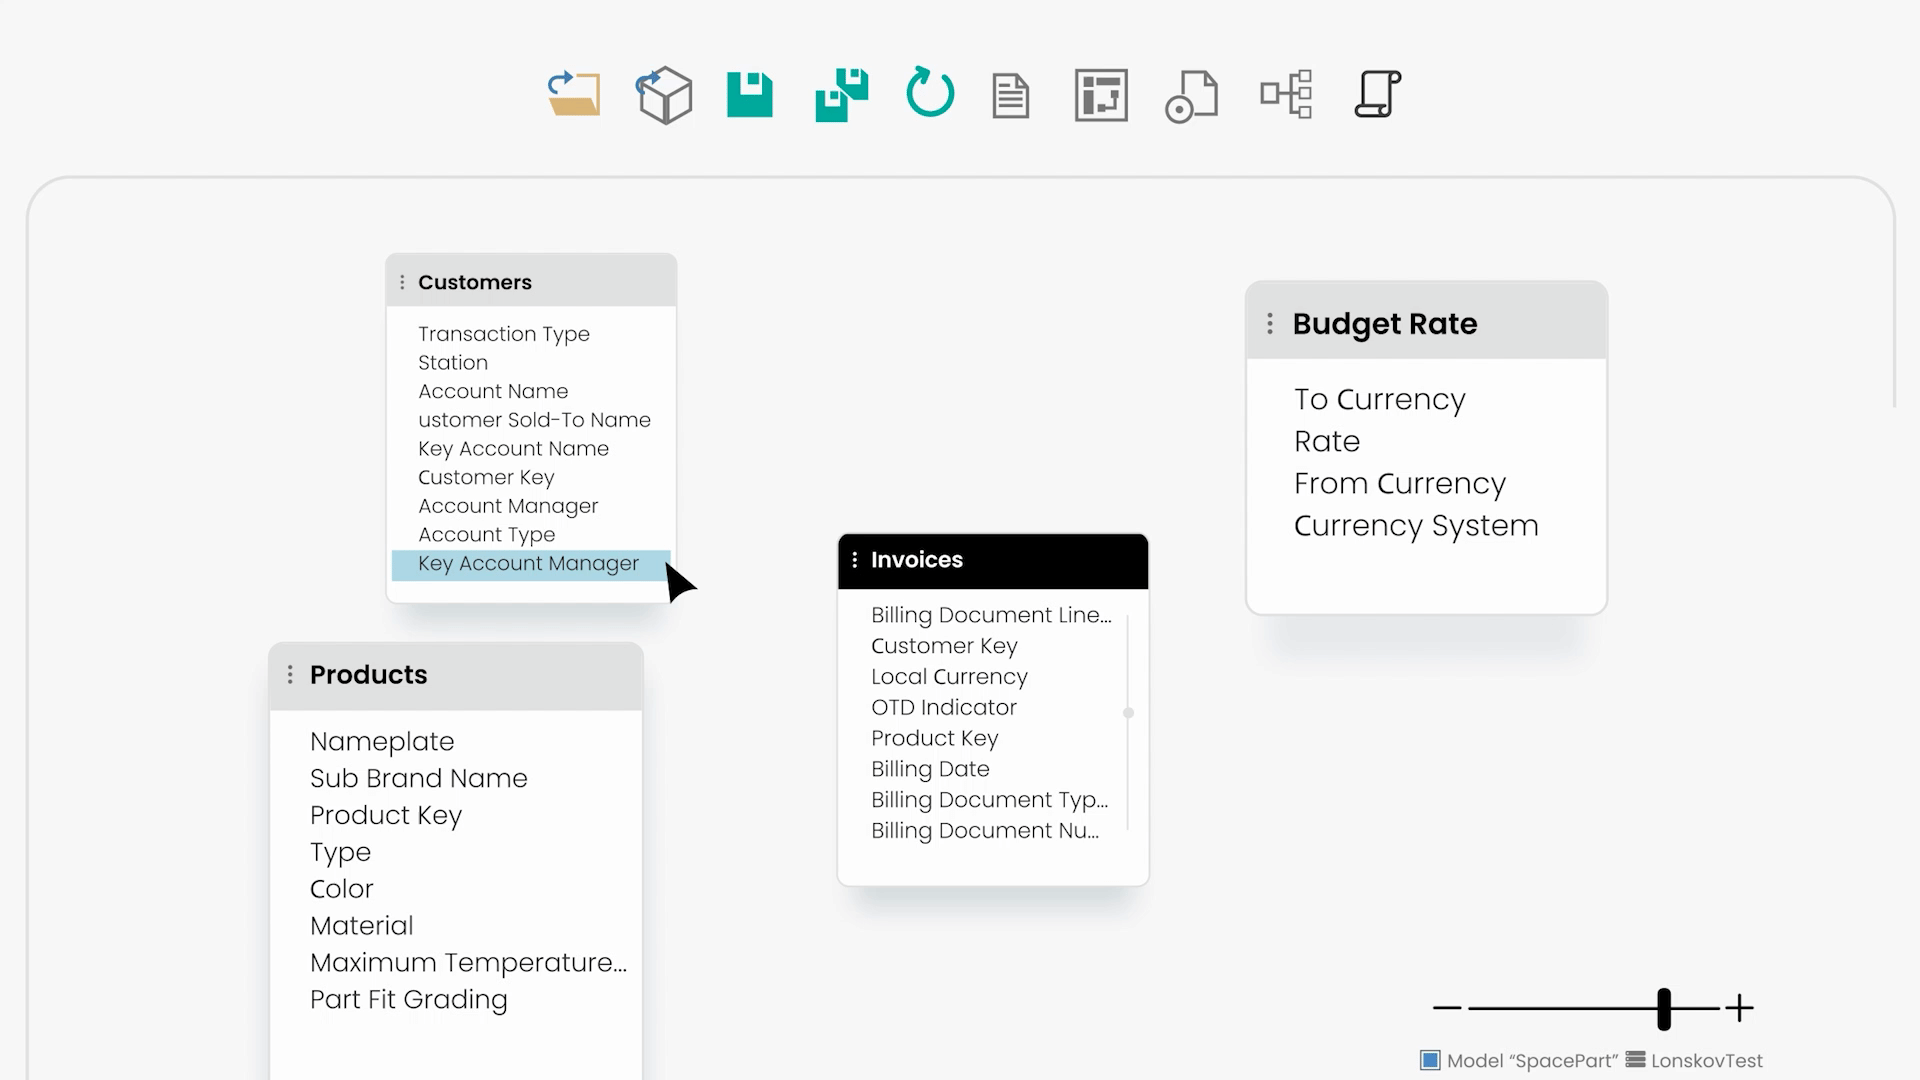Screen dimensions: 1920x1080
Task: Click the diagram layout toolbar icon
Action: 1101,95
